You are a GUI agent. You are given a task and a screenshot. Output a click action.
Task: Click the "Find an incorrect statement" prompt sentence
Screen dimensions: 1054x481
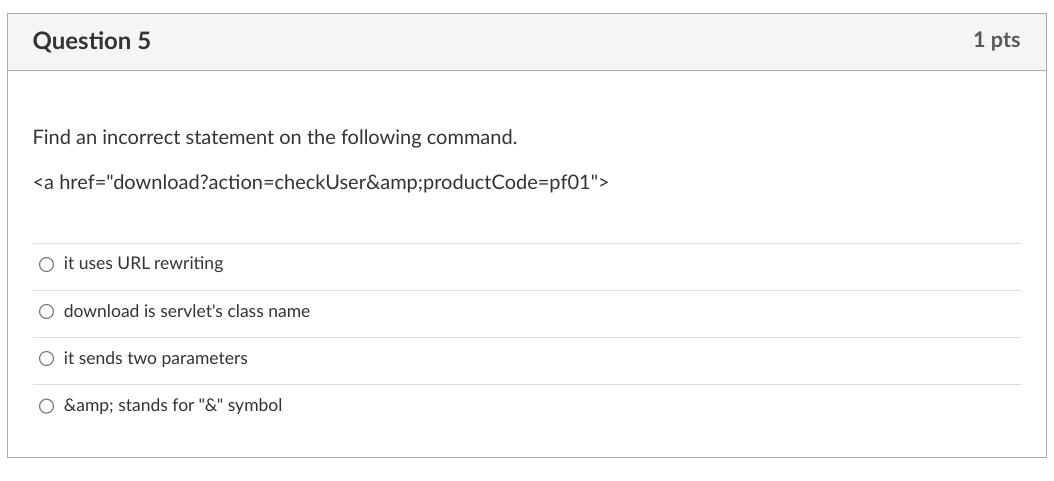[x=275, y=138]
